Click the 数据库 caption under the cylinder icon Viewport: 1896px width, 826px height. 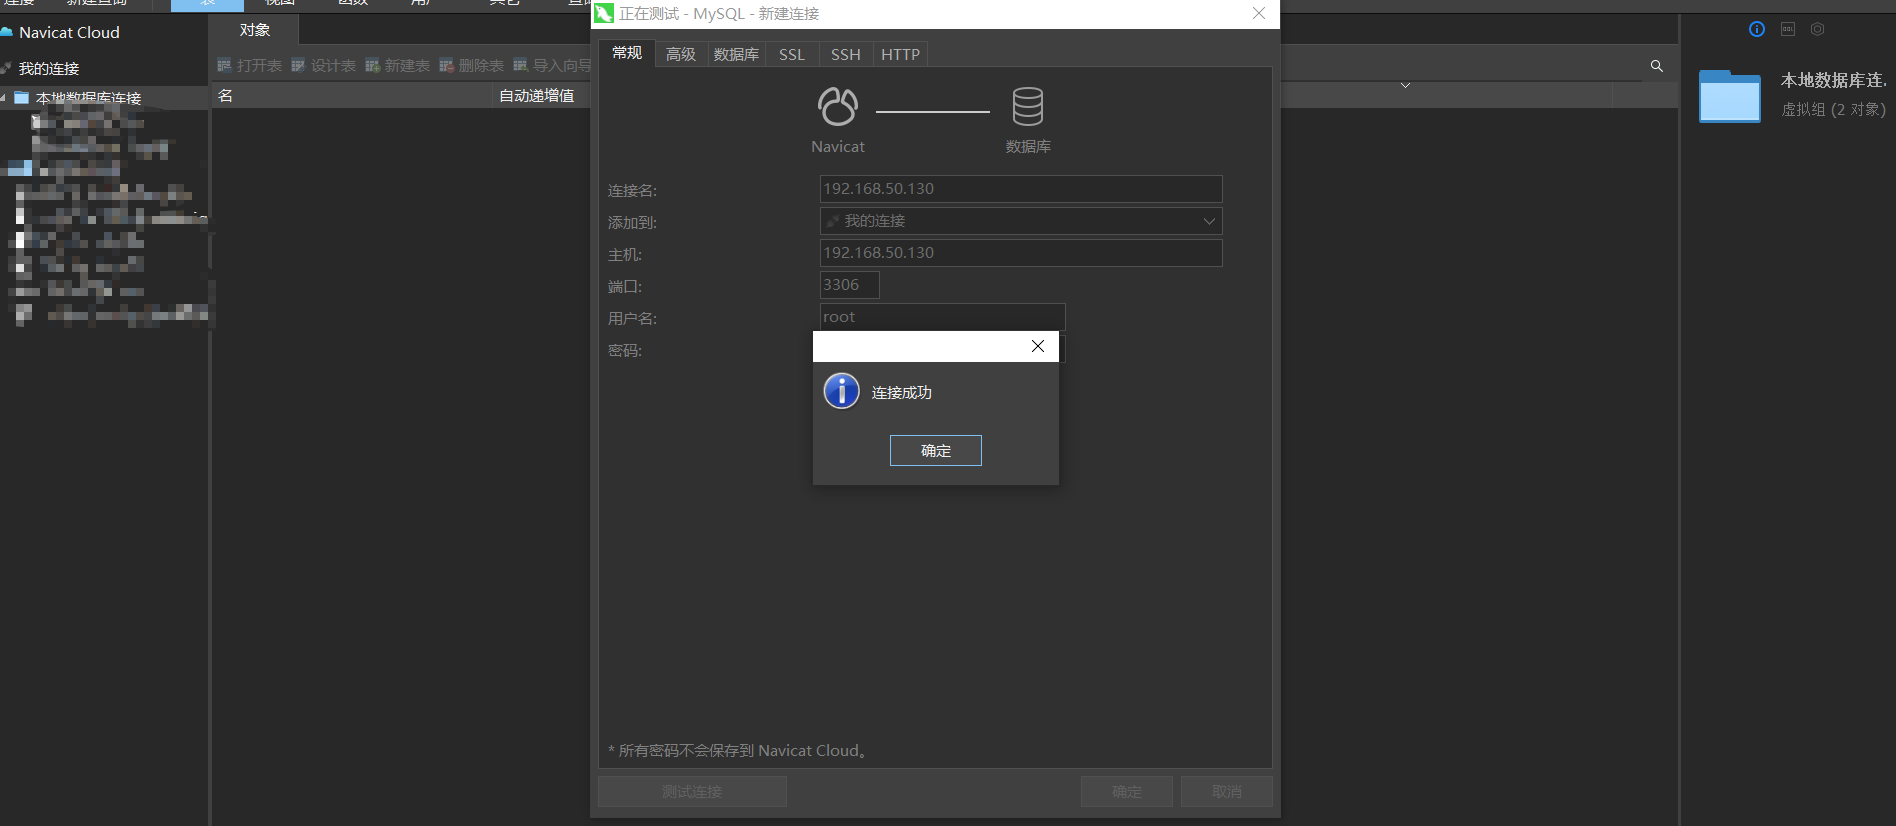tap(1028, 147)
